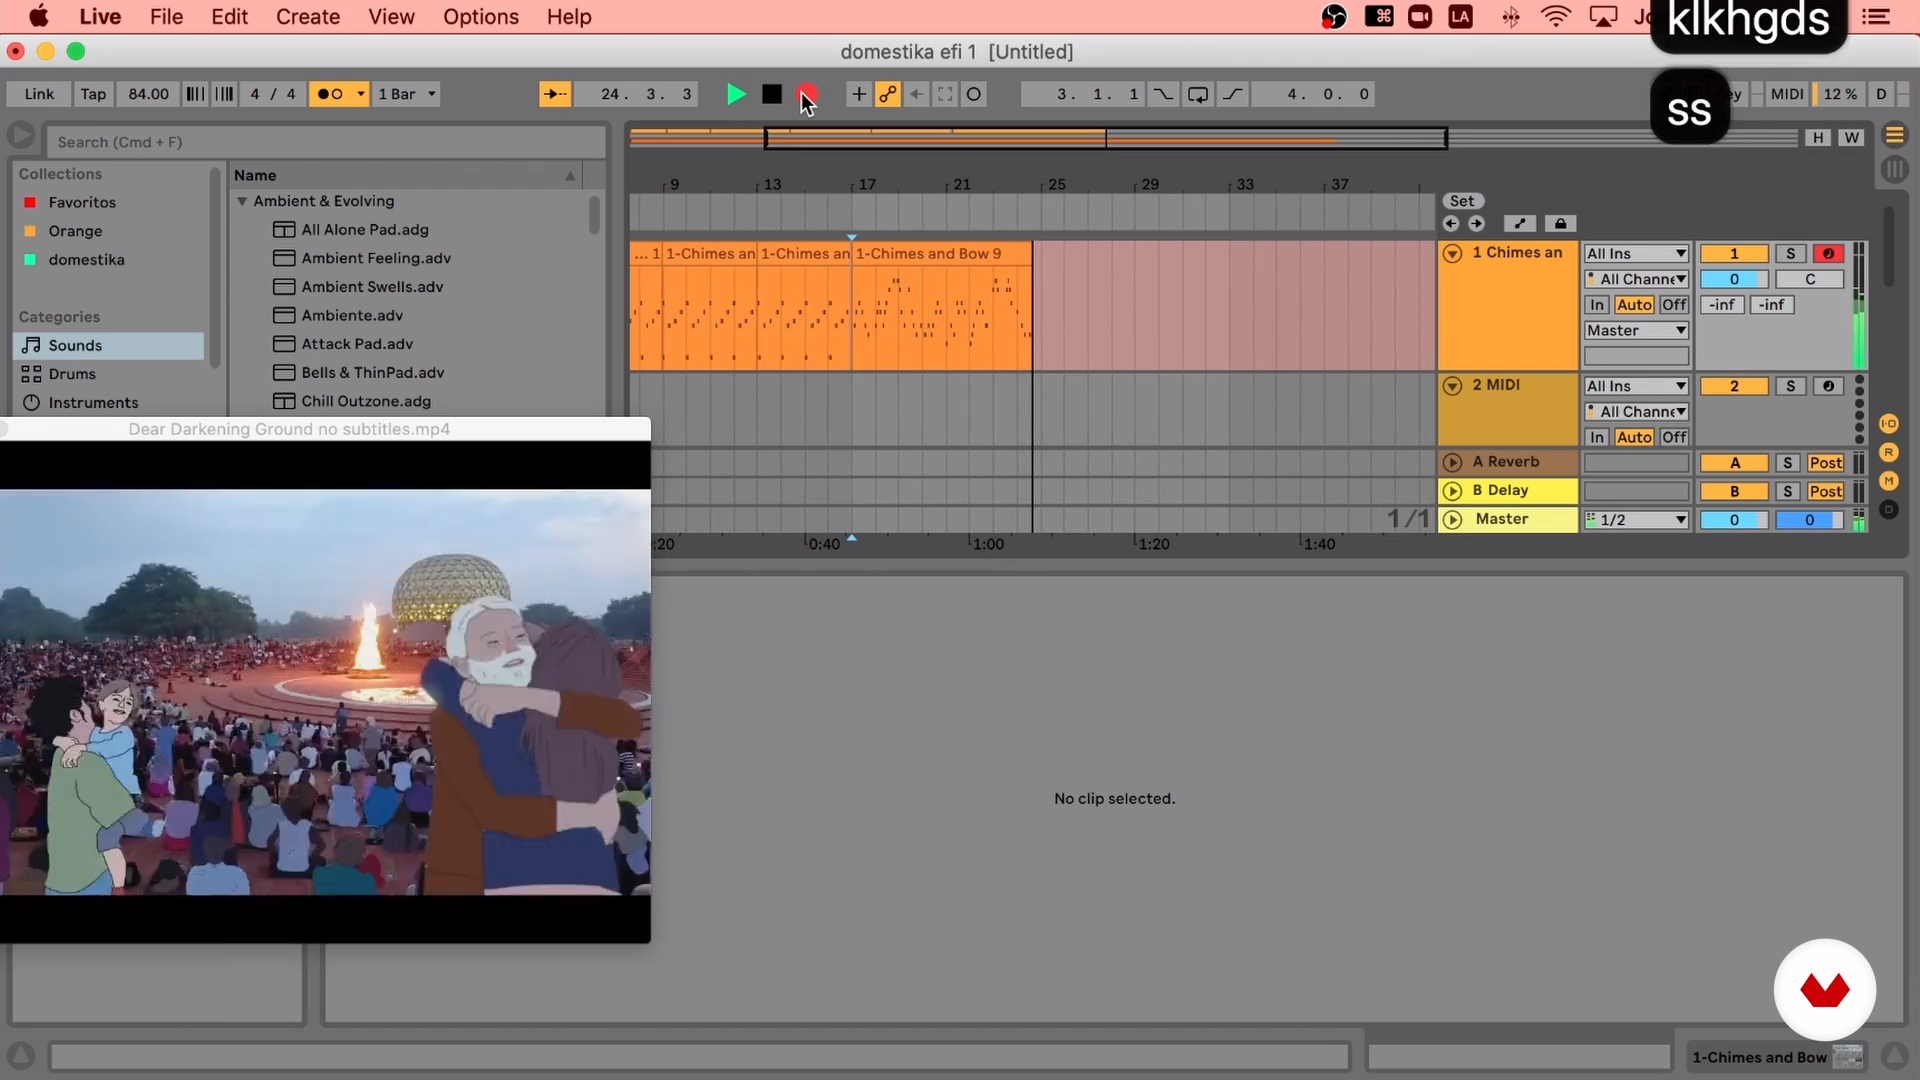Image resolution: width=1920 pixels, height=1080 pixels.
Task: Click Phase Nudge Up icon
Action: coord(224,94)
